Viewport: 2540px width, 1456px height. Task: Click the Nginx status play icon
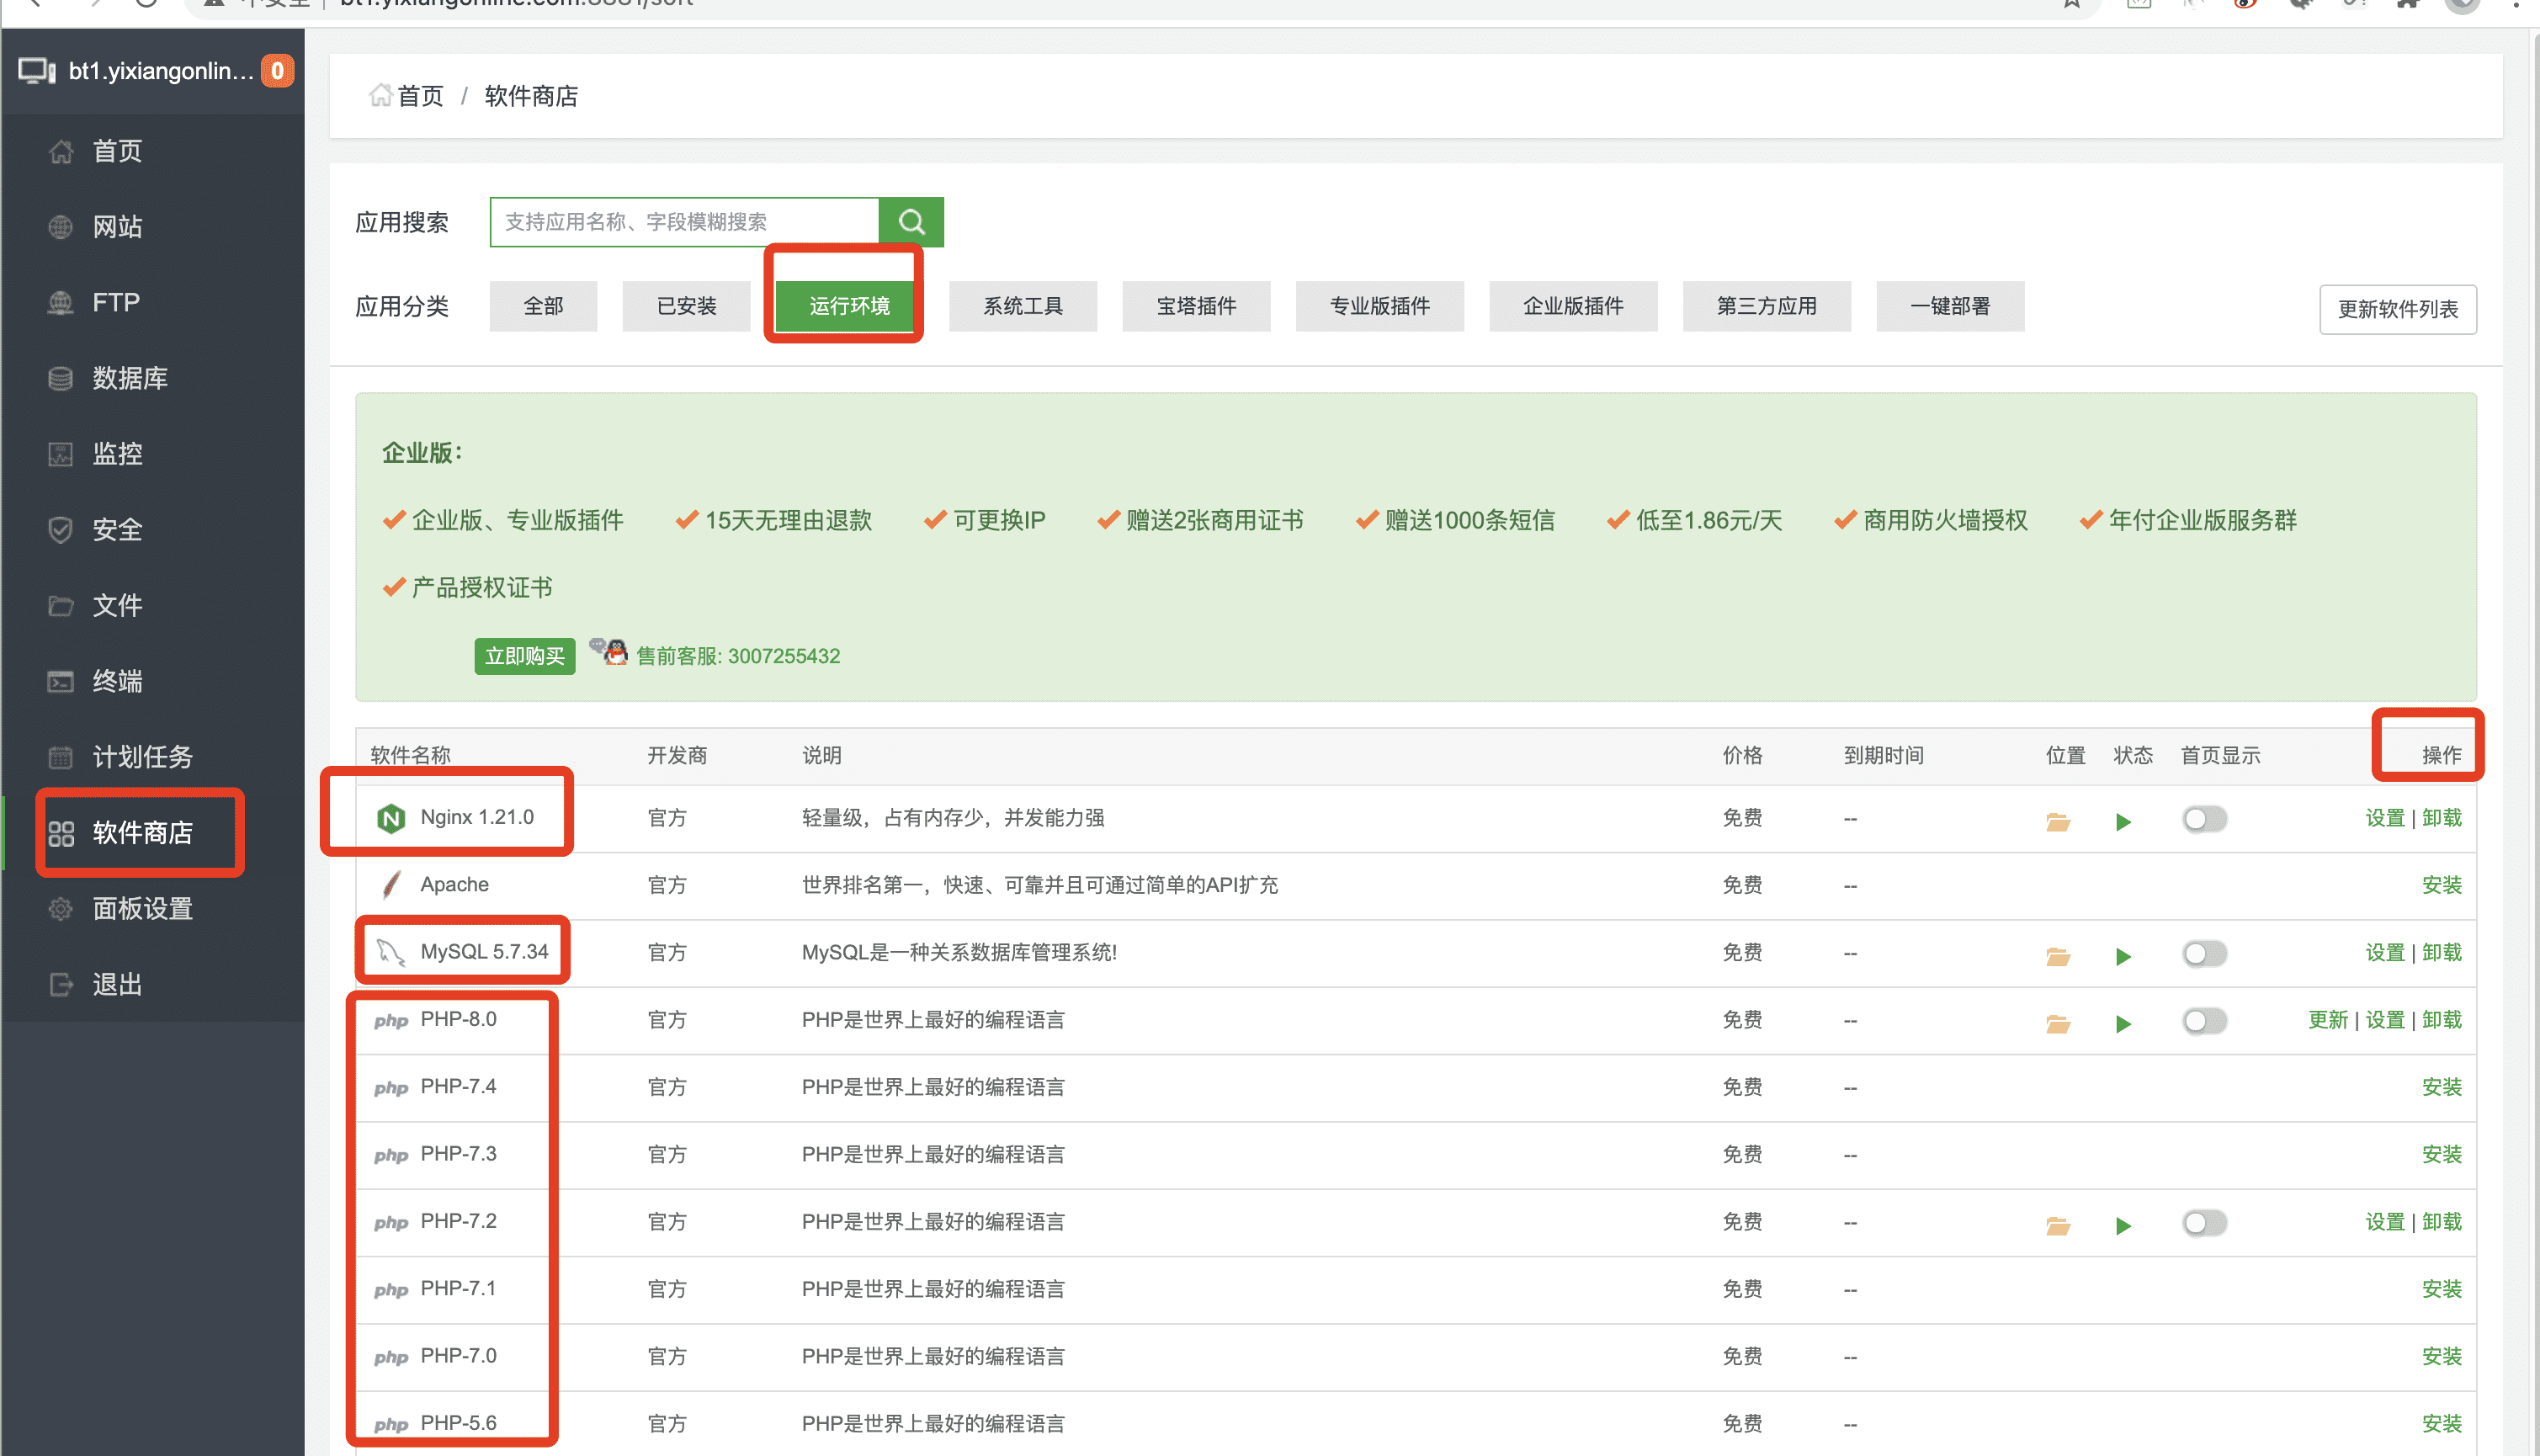click(2124, 822)
